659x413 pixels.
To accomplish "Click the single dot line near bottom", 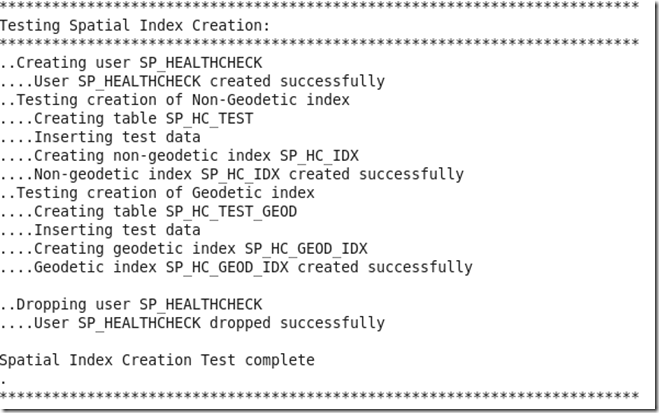I will click(3, 381).
